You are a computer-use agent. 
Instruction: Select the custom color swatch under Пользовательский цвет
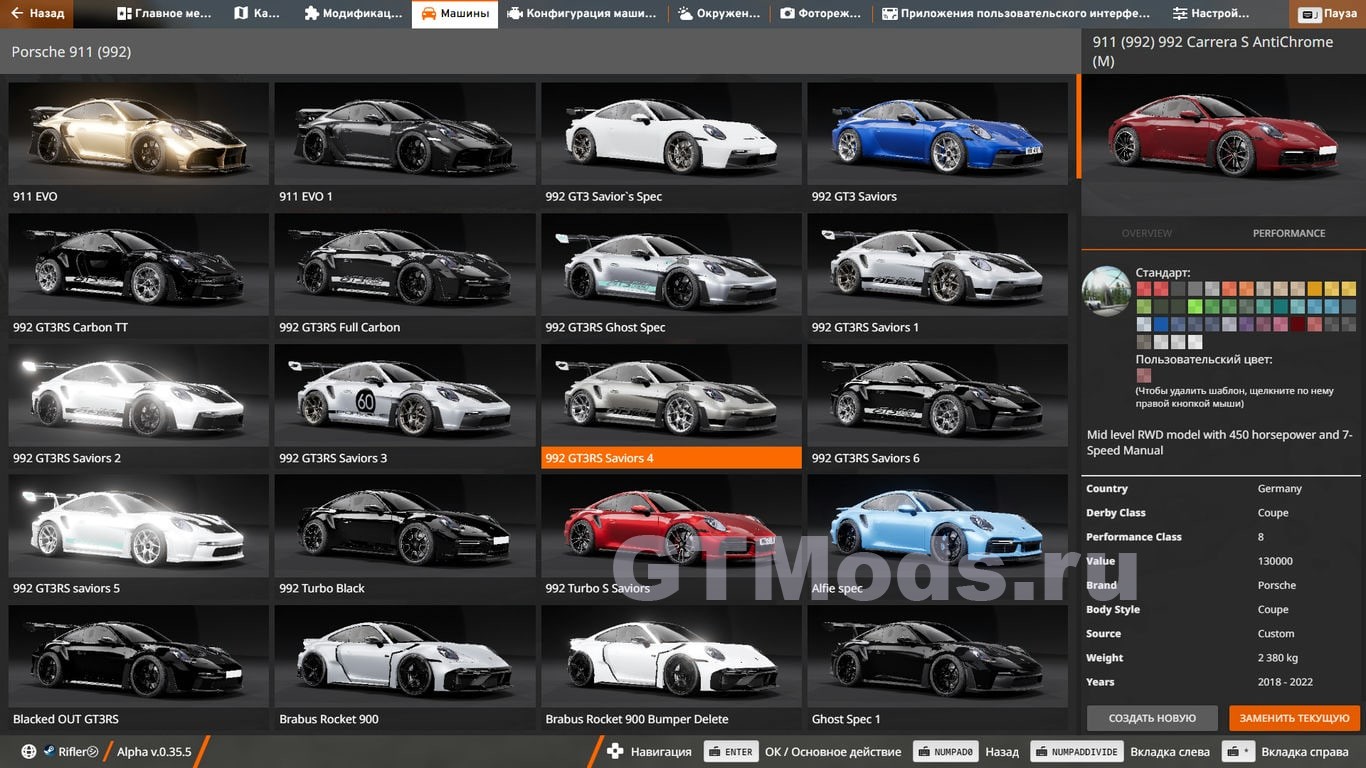tap(1144, 375)
